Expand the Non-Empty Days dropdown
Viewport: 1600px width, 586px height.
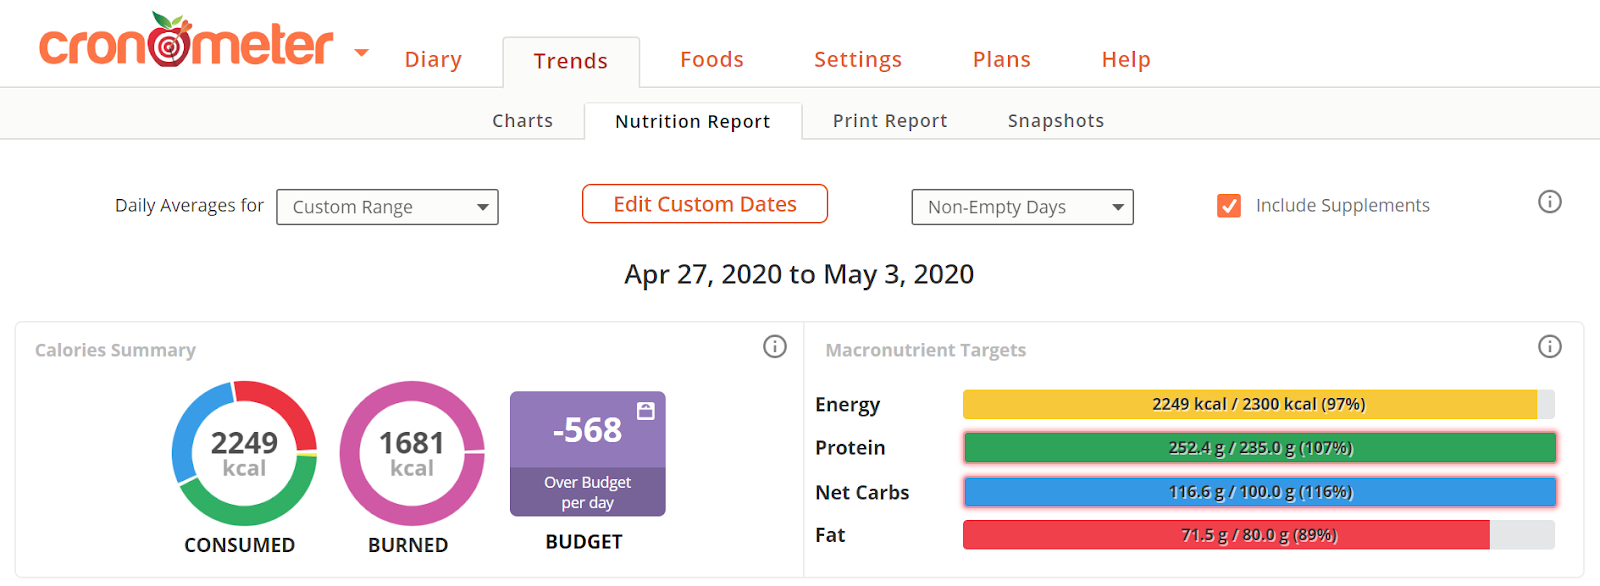1022,207
